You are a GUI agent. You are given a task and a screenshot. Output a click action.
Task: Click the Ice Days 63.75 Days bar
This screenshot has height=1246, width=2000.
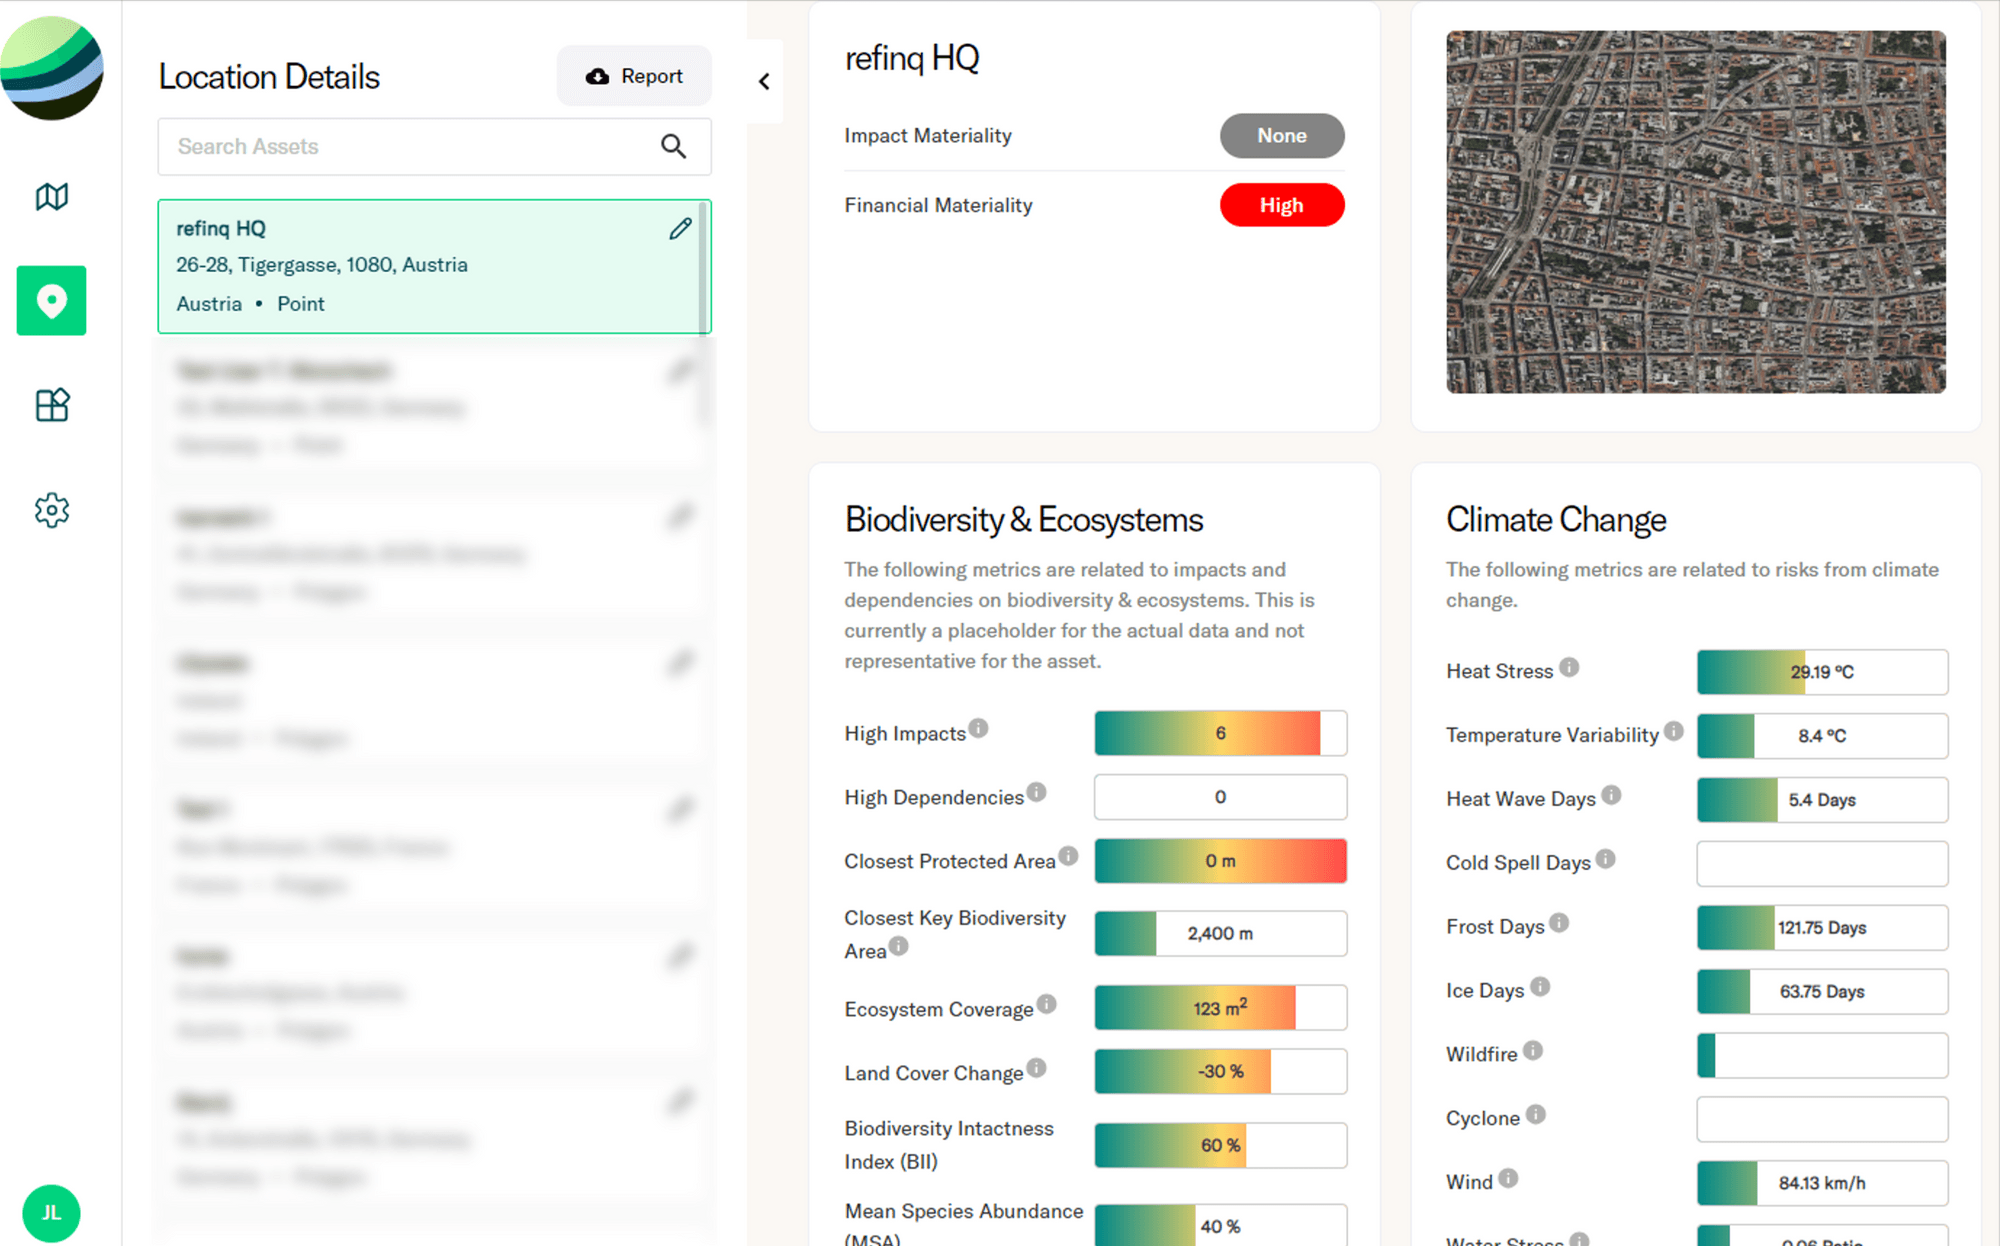coord(1822,992)
